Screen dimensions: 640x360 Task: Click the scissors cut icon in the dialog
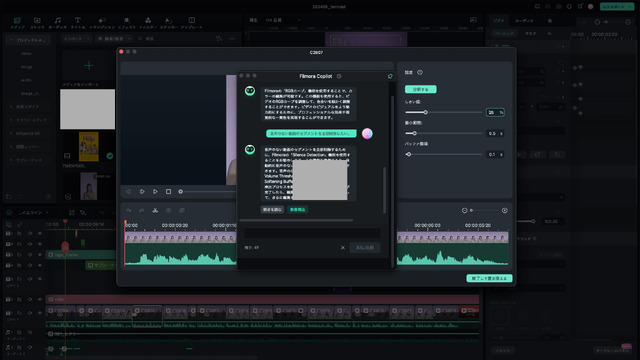[x=155, y=211]
